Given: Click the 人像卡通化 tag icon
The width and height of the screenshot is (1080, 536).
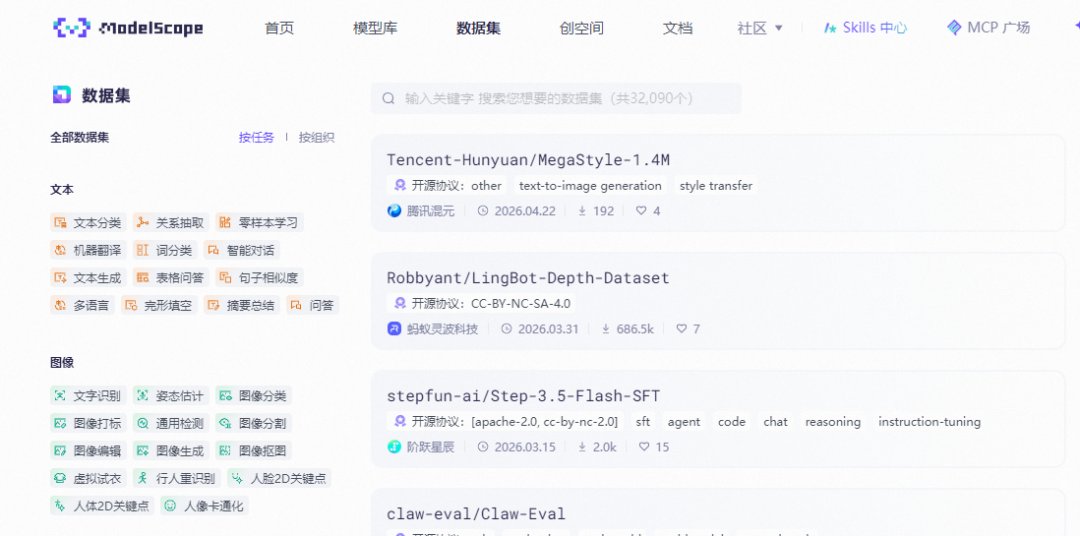Looking at the screenshot, I should tap(171, 506).
